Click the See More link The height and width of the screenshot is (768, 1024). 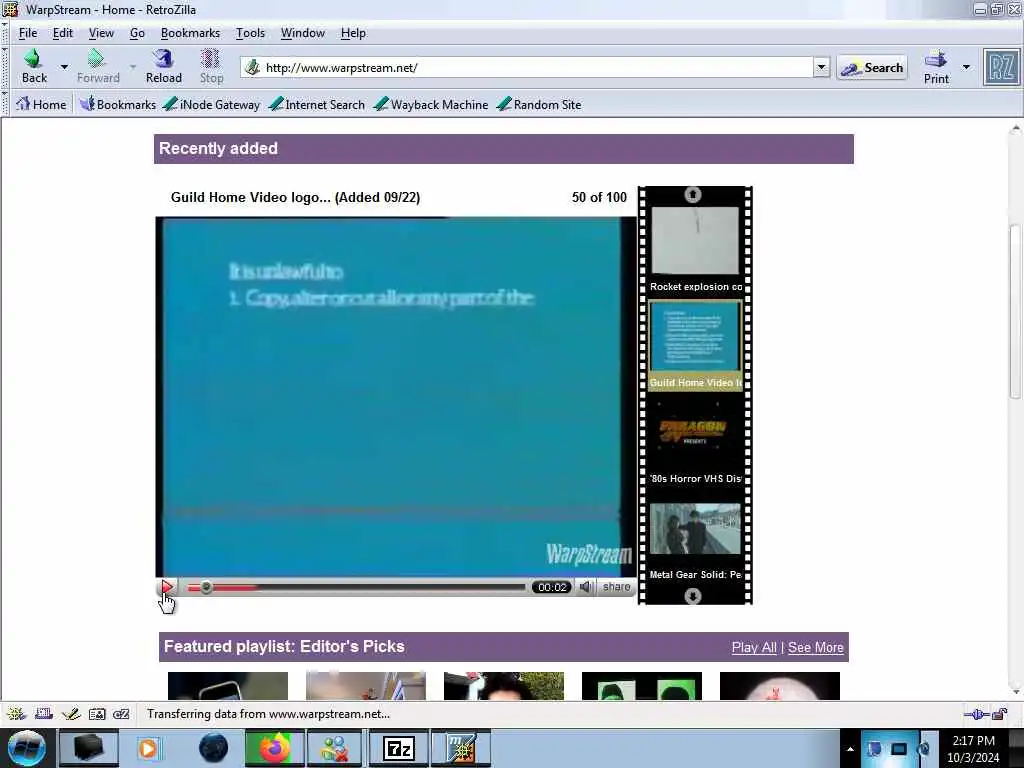click(x=816, y=647)
